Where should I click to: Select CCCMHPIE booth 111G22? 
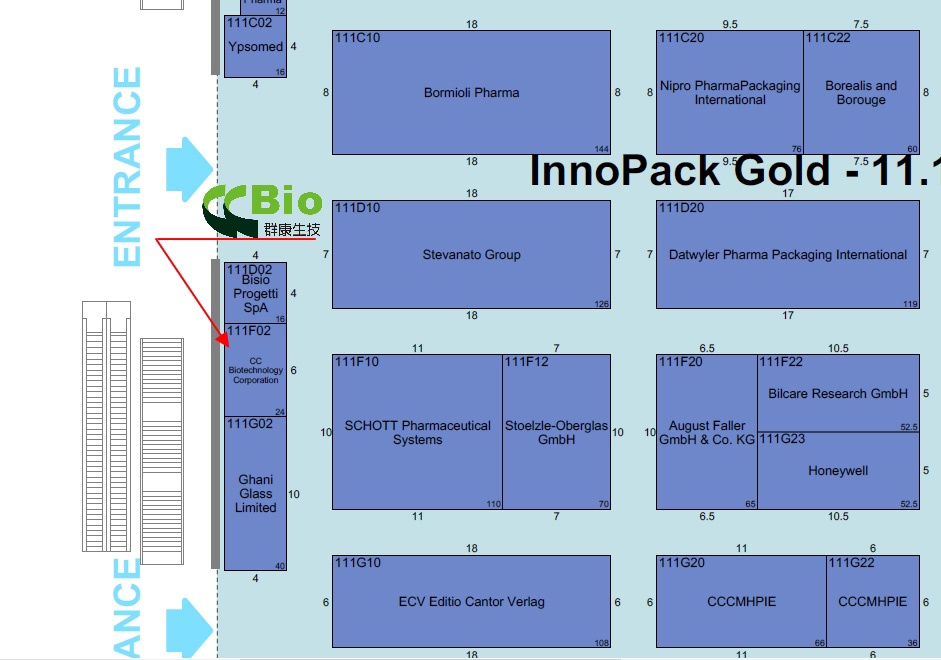coord(873,601)
